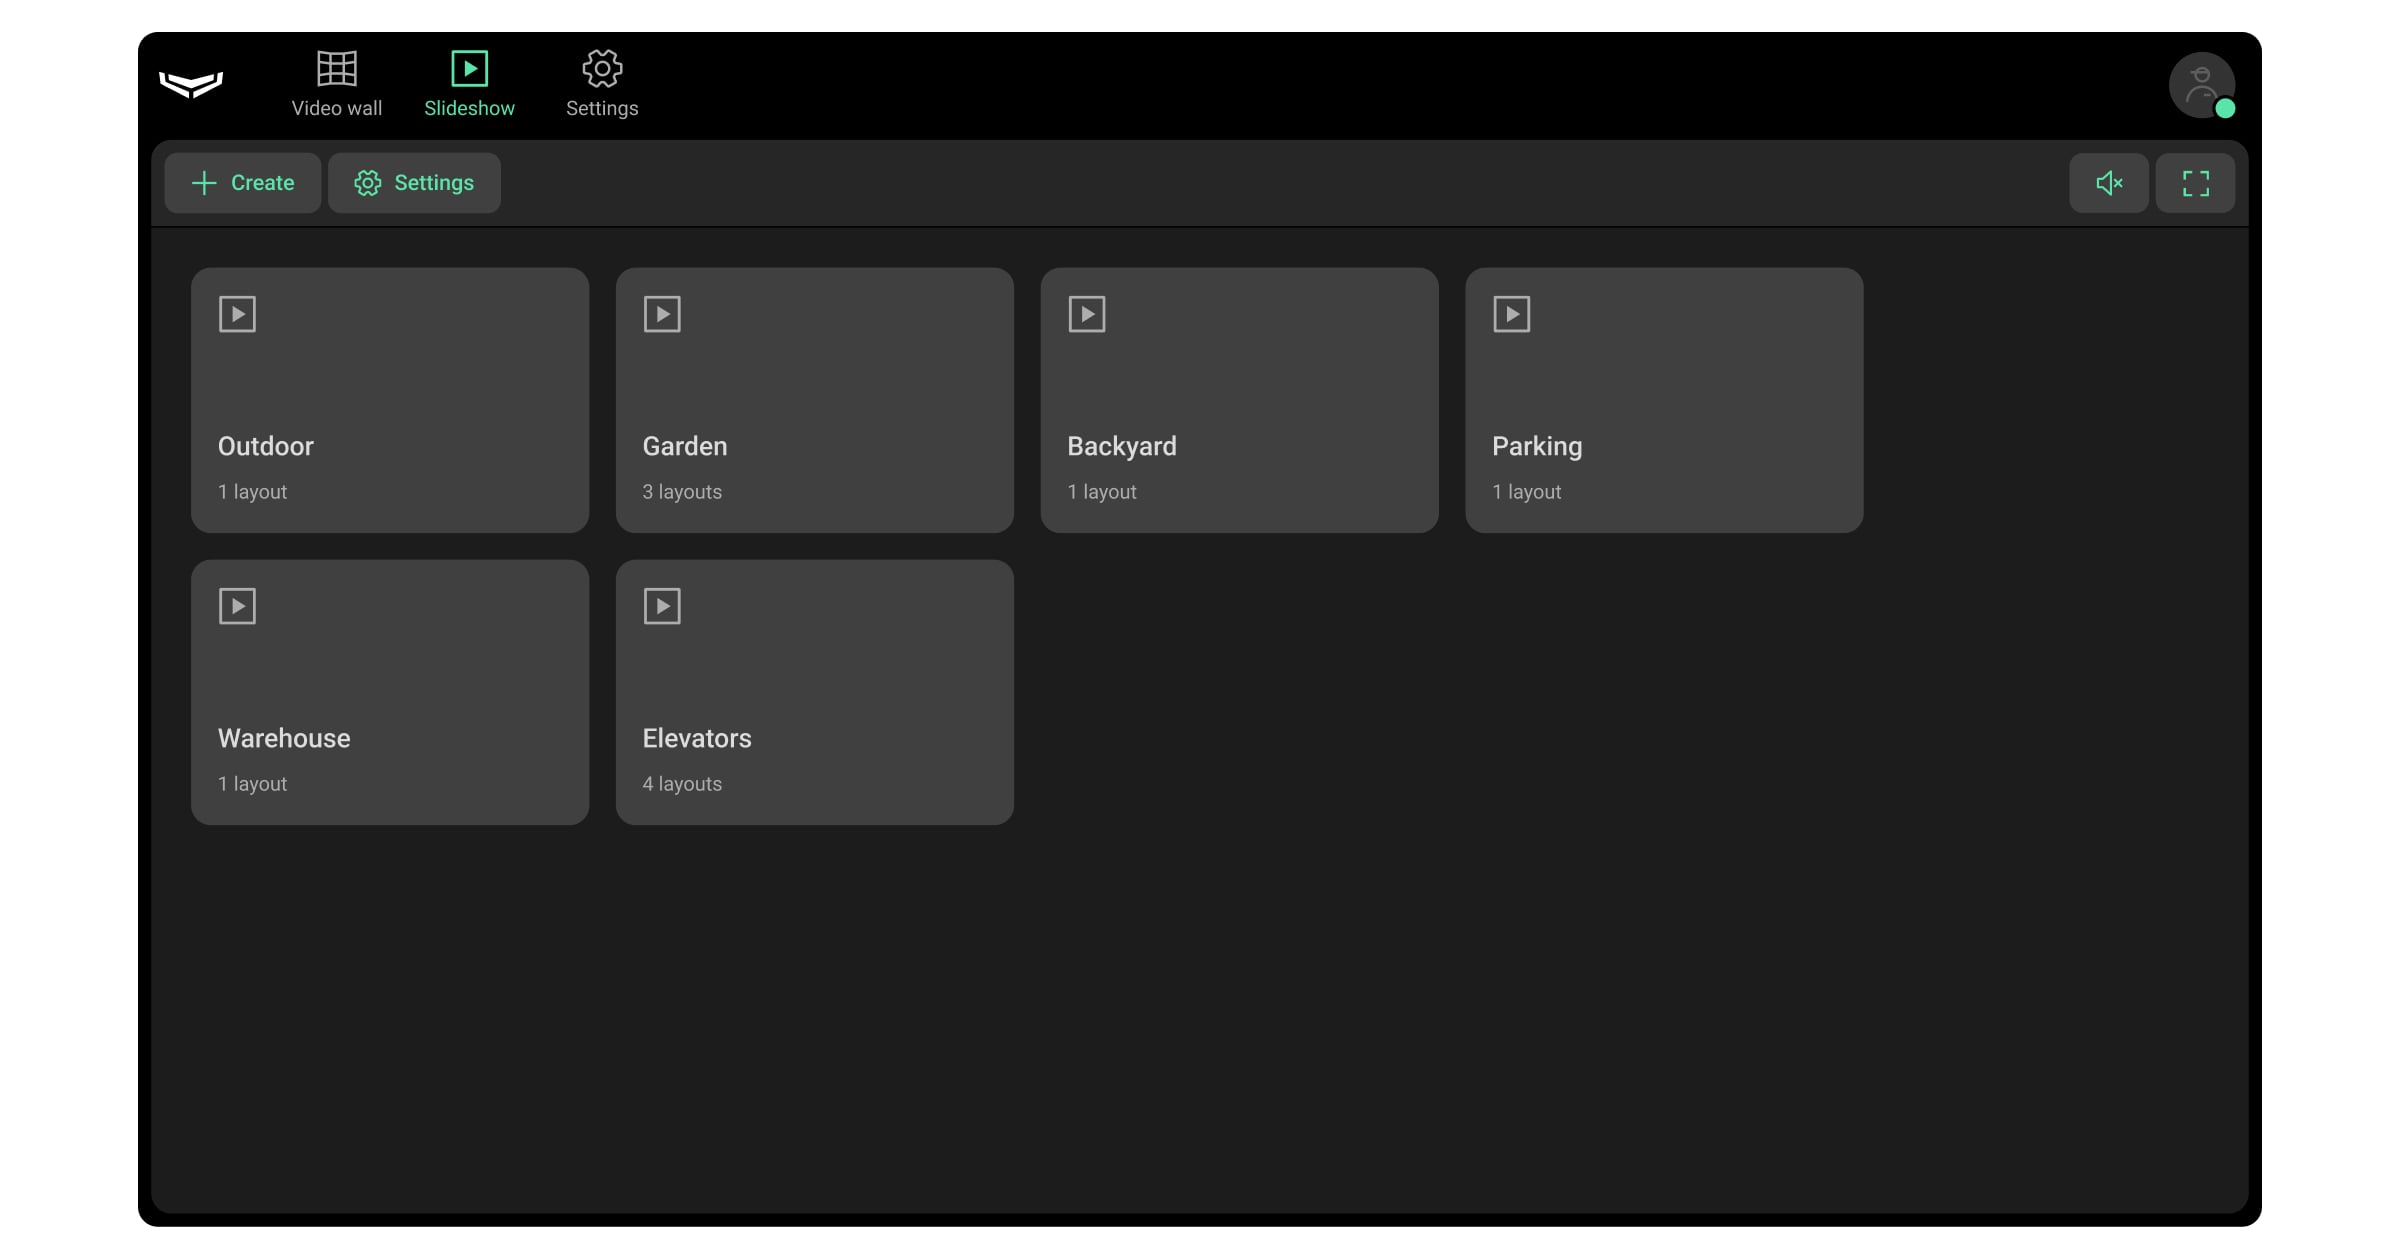Play the Parking slideshow icon
The height and width of the screenshot is (1260, 2400).
1512,314
